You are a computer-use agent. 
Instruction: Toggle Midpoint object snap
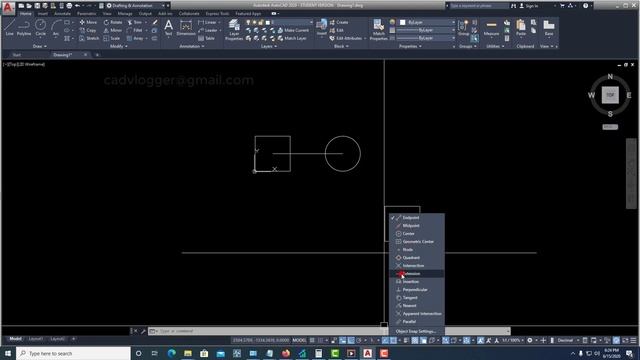tap(411, 226)
